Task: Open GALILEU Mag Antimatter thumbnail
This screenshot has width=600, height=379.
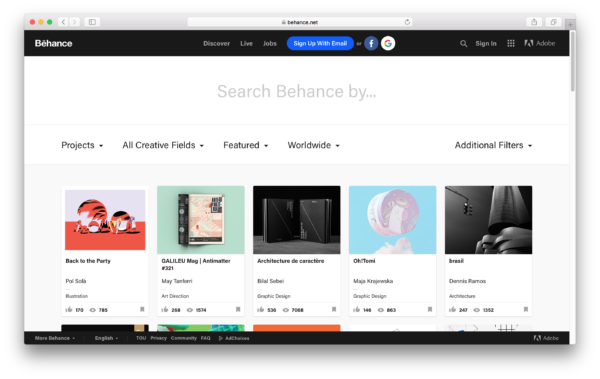Action: tap(201, 220)
